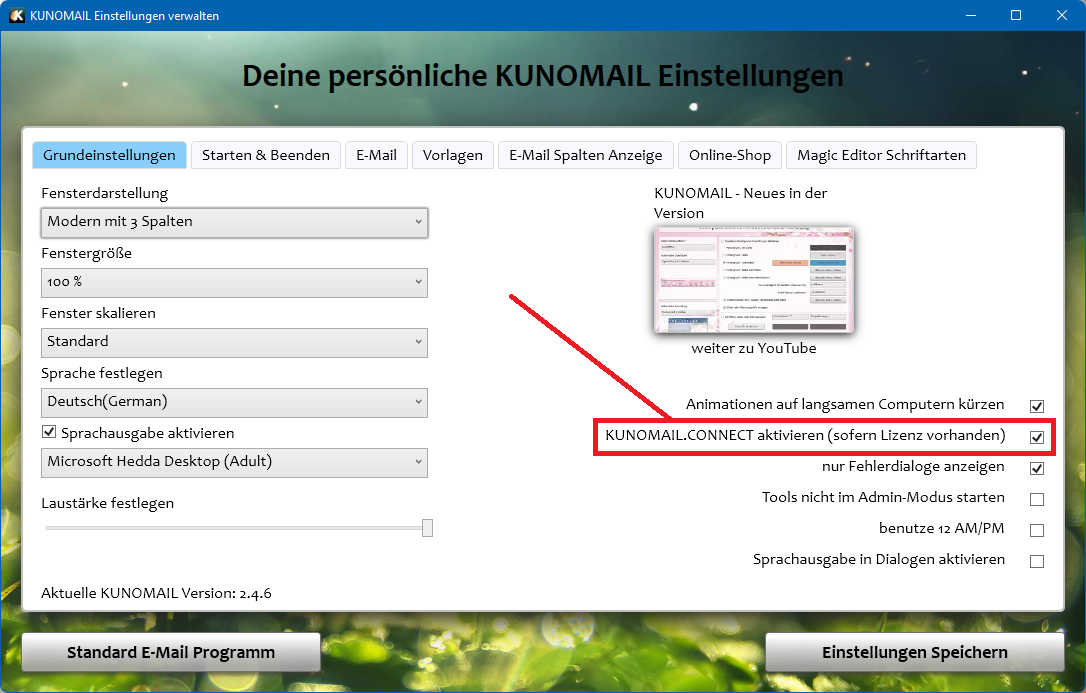Toggle KUNOMAIL.CONNECT aktivieren checkbox

point(1037,437)
